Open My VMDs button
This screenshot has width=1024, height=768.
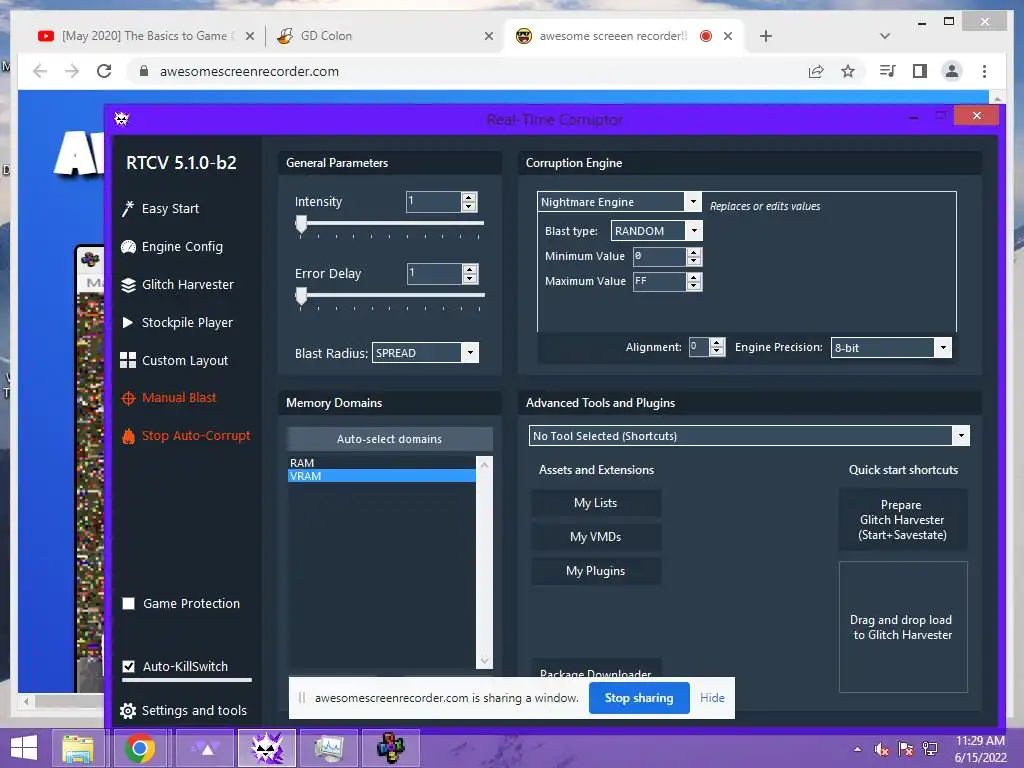point(596,537)
